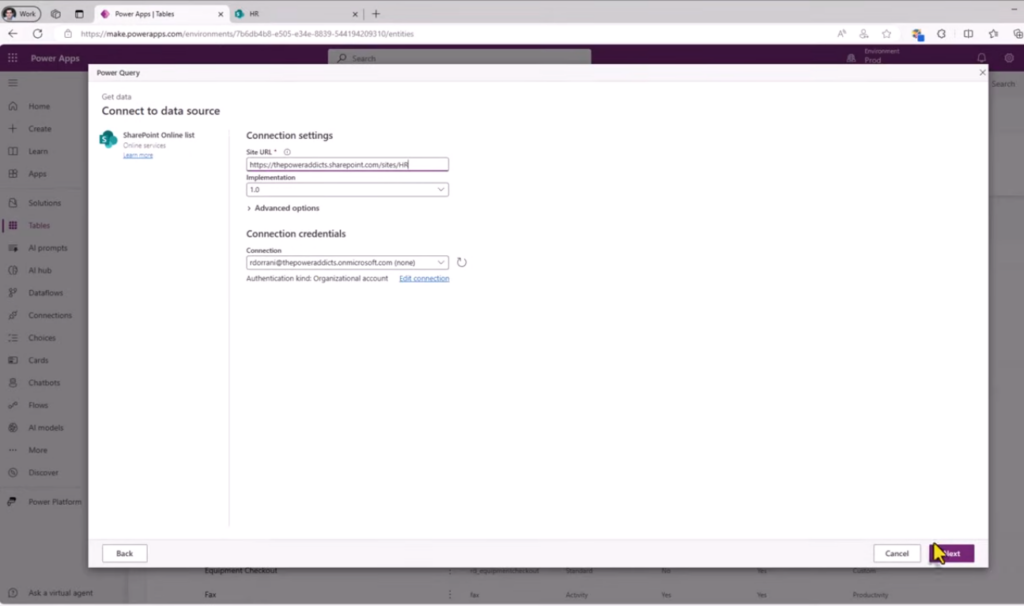Select the Power Apps | Tables browser tab
The width and height of the screenshot is (1024, 606).
point(162,14)
